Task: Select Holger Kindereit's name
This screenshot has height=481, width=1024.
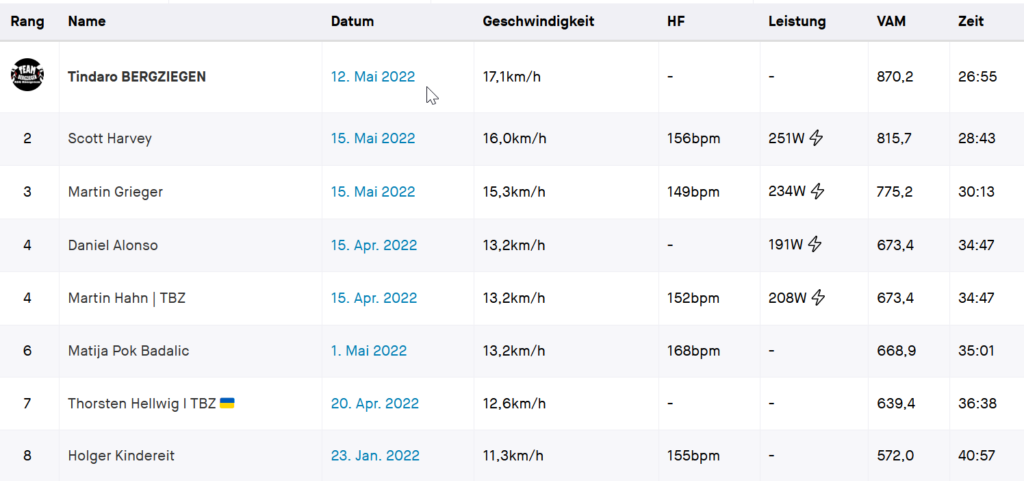Action: 121,456
